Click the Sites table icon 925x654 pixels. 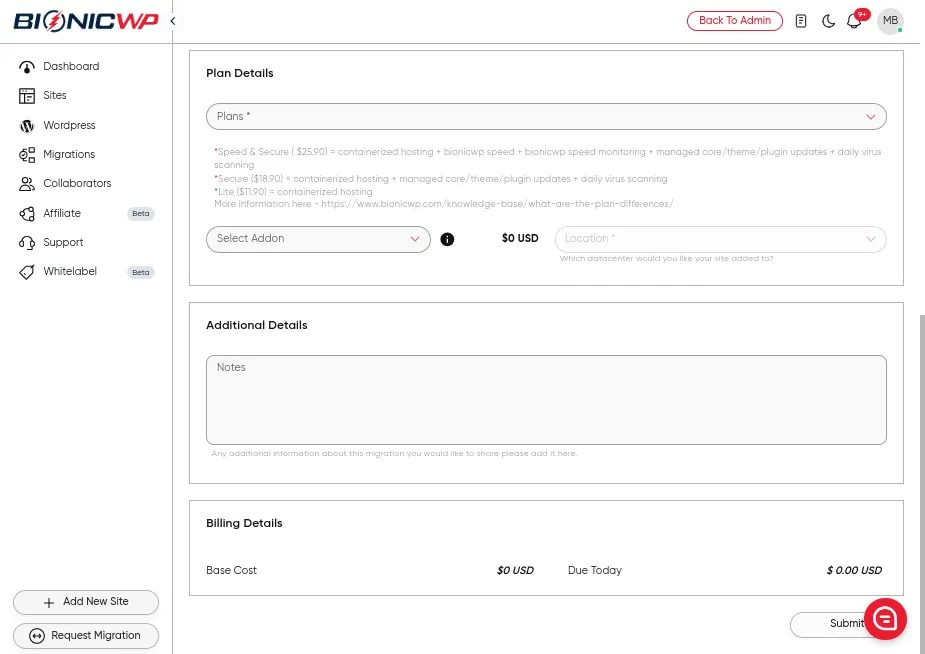tap(27, 96)
